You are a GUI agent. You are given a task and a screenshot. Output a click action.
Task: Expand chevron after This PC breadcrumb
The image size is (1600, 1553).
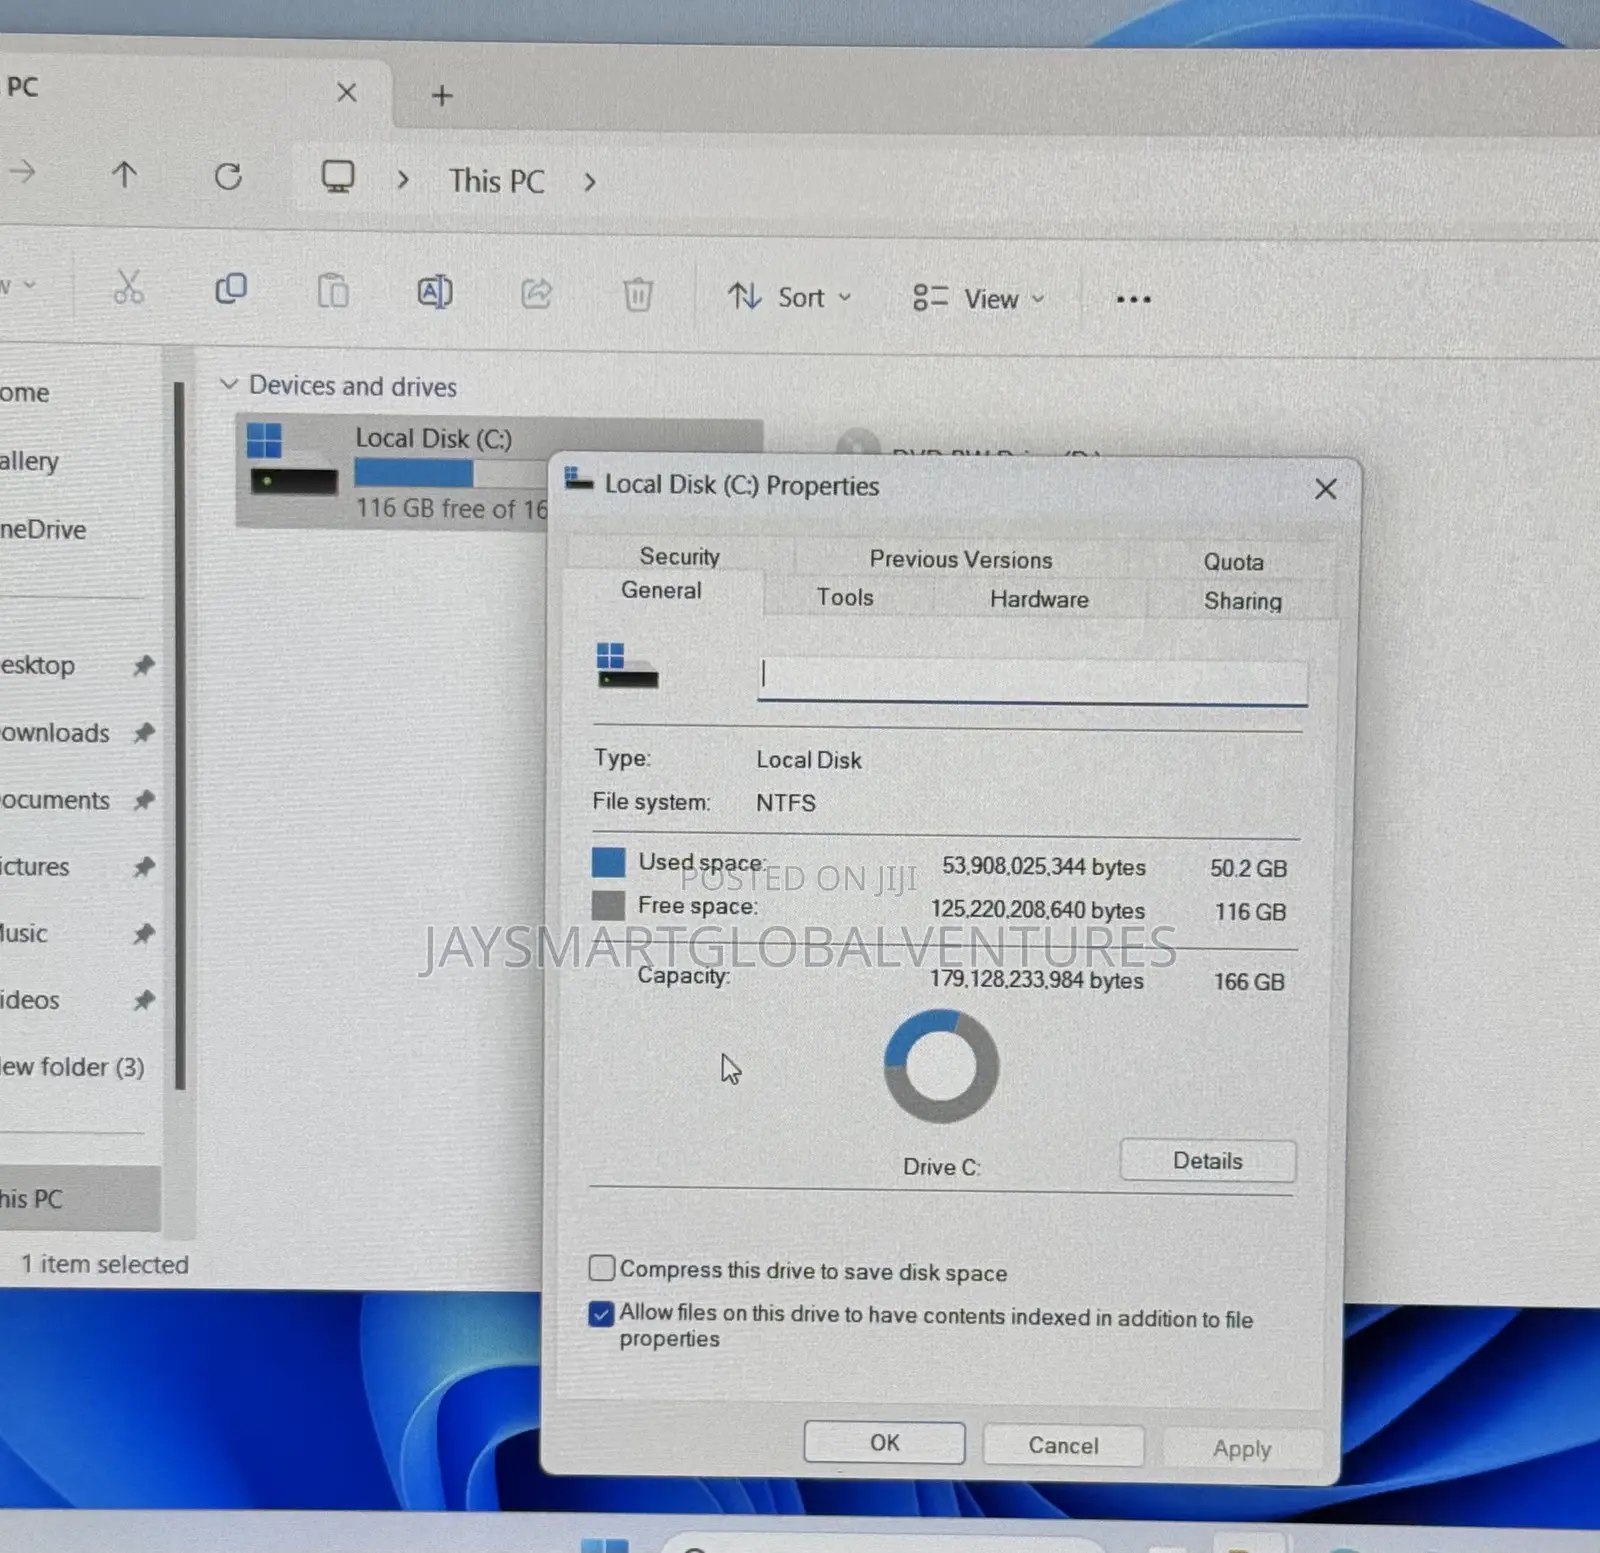coord(590,182)
